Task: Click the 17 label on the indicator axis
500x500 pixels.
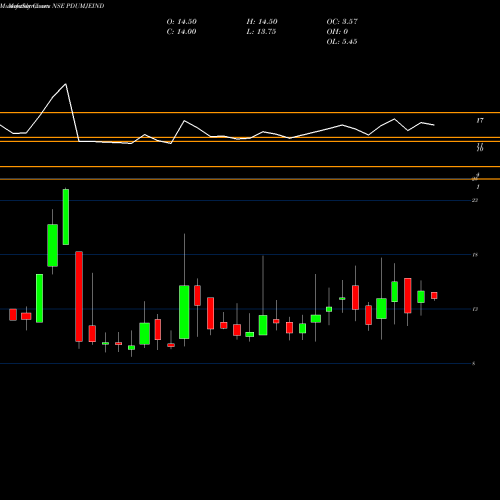Action: (480, 121)
